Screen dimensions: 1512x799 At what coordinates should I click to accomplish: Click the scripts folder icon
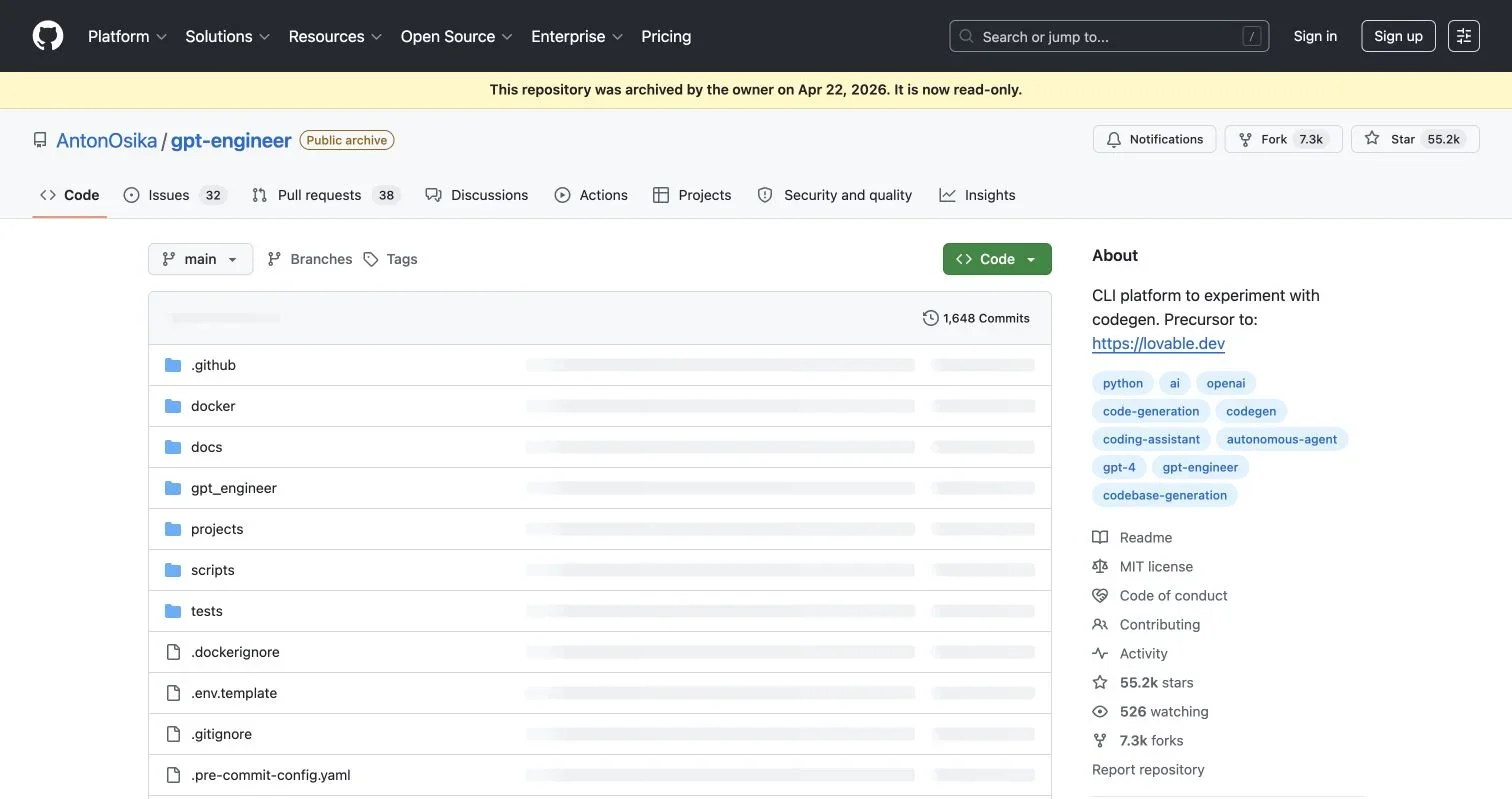pyautogui.click(x=173, y=570)
